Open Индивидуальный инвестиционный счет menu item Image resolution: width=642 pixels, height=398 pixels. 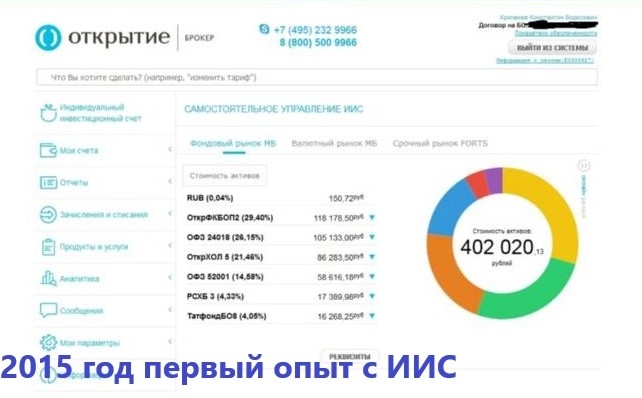coord(100,113)
